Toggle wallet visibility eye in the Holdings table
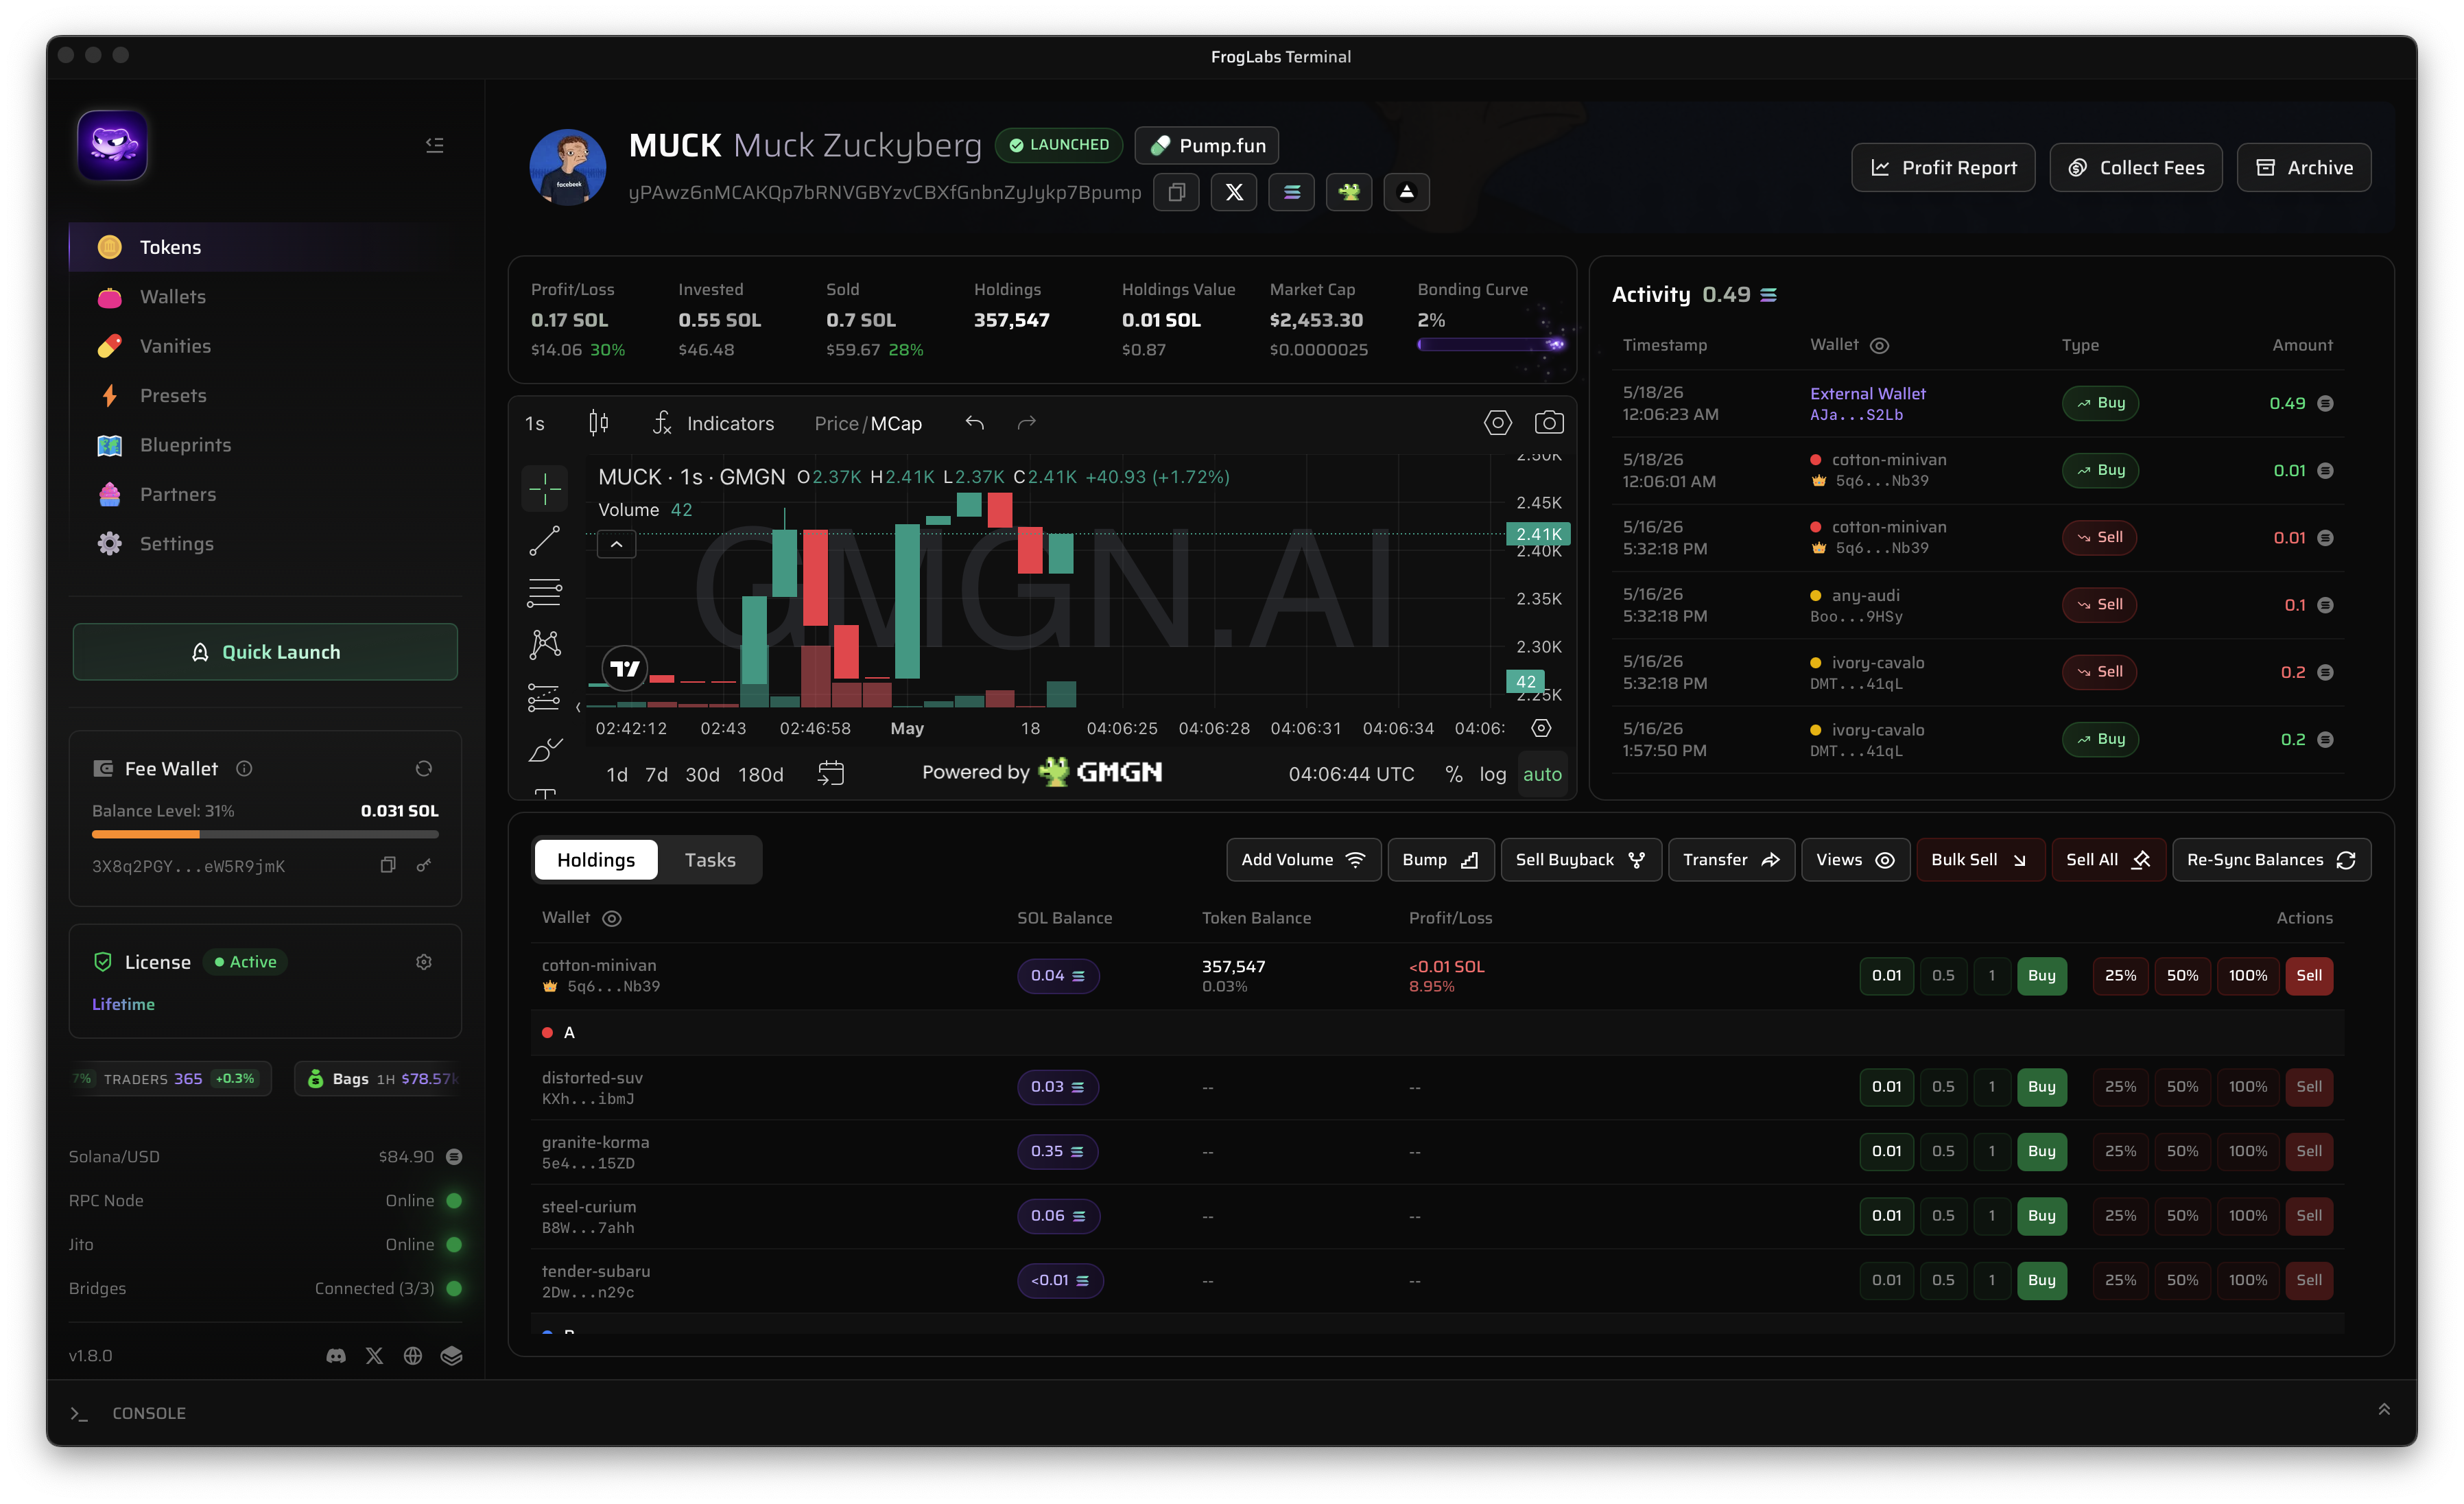2464x1504 pixels. (x=612, y=918)
